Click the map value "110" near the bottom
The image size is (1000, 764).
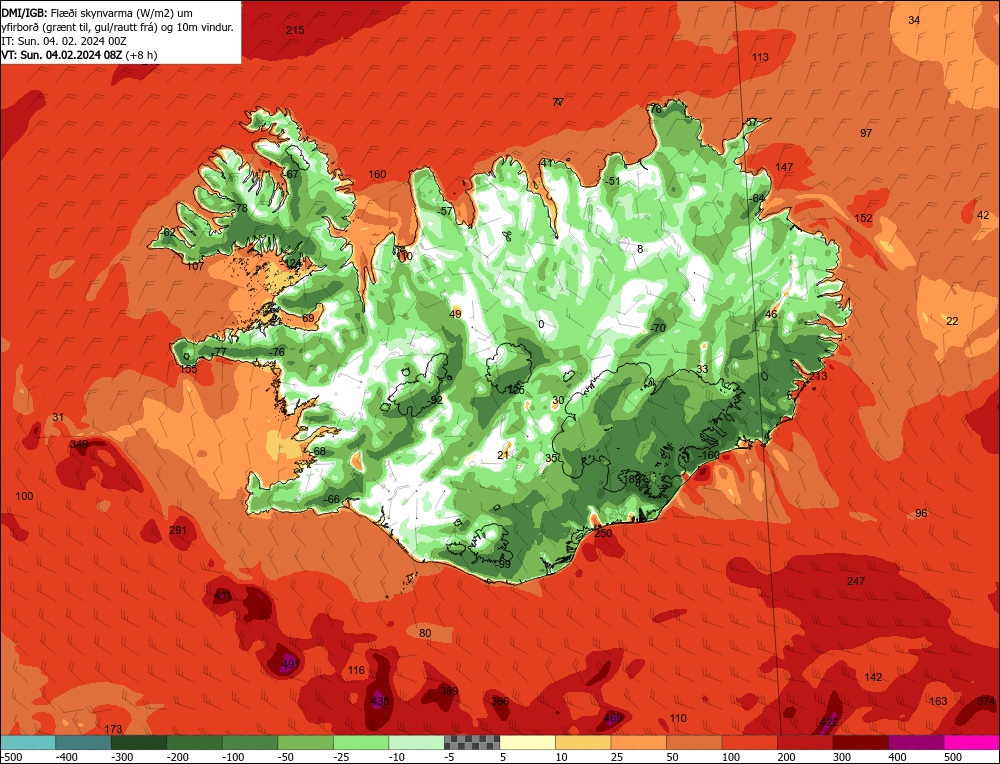click(678, 718)
